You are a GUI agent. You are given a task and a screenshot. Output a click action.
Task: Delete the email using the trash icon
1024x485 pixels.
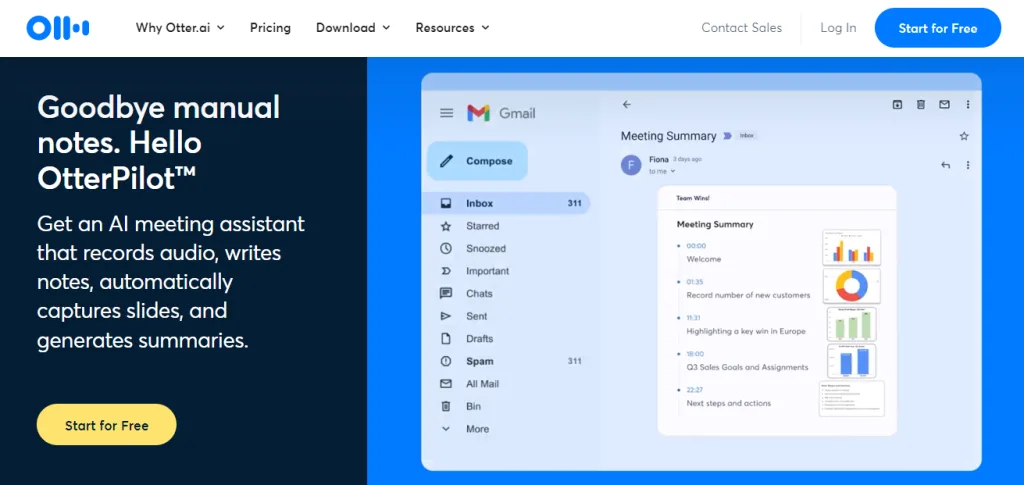[920, 104]
